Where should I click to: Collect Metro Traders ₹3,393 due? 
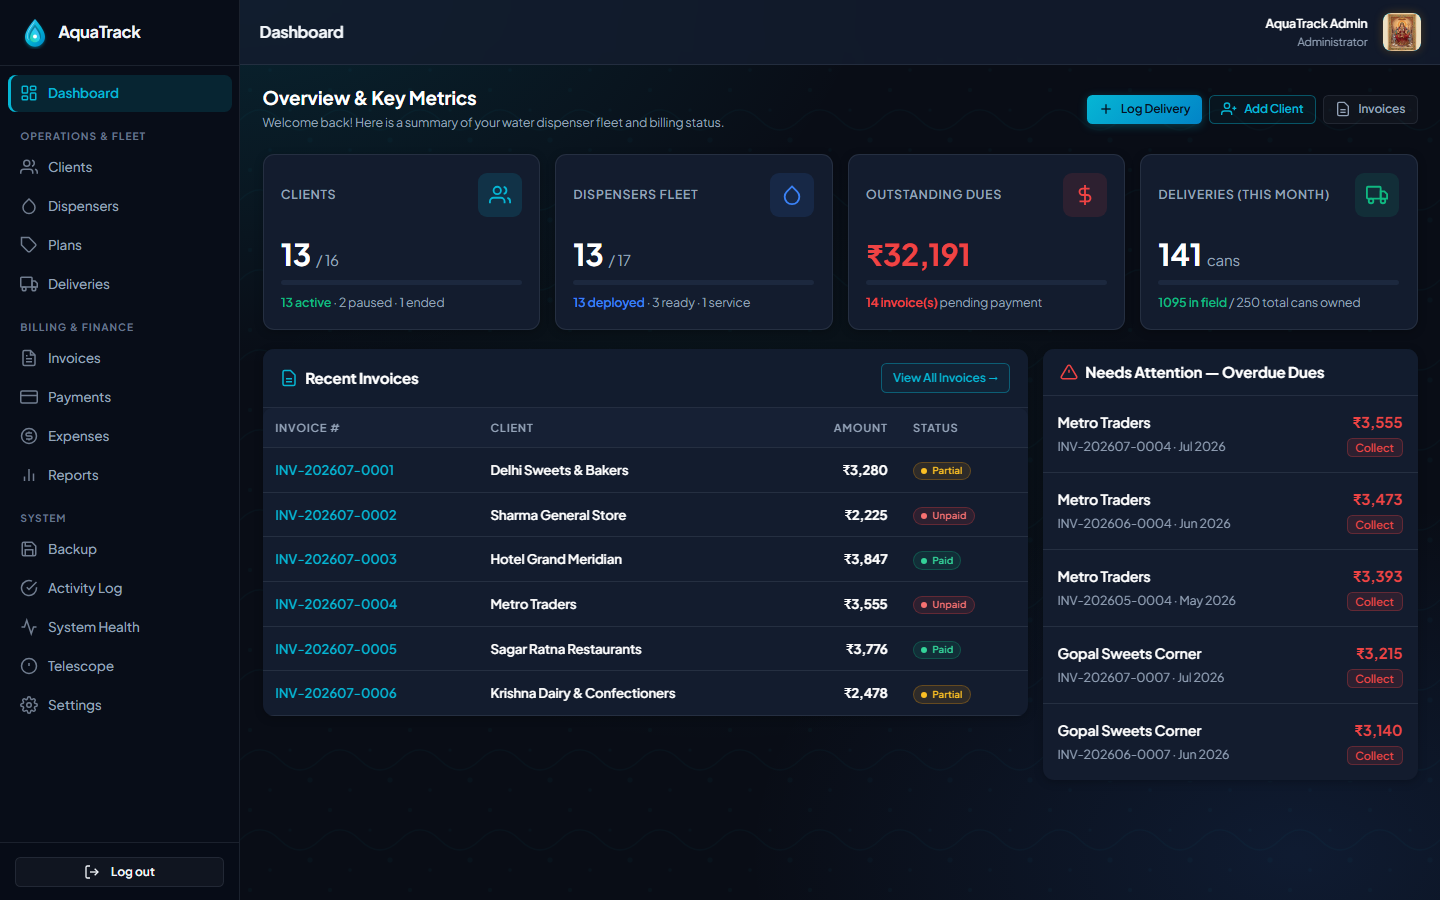pos(1374,602)
